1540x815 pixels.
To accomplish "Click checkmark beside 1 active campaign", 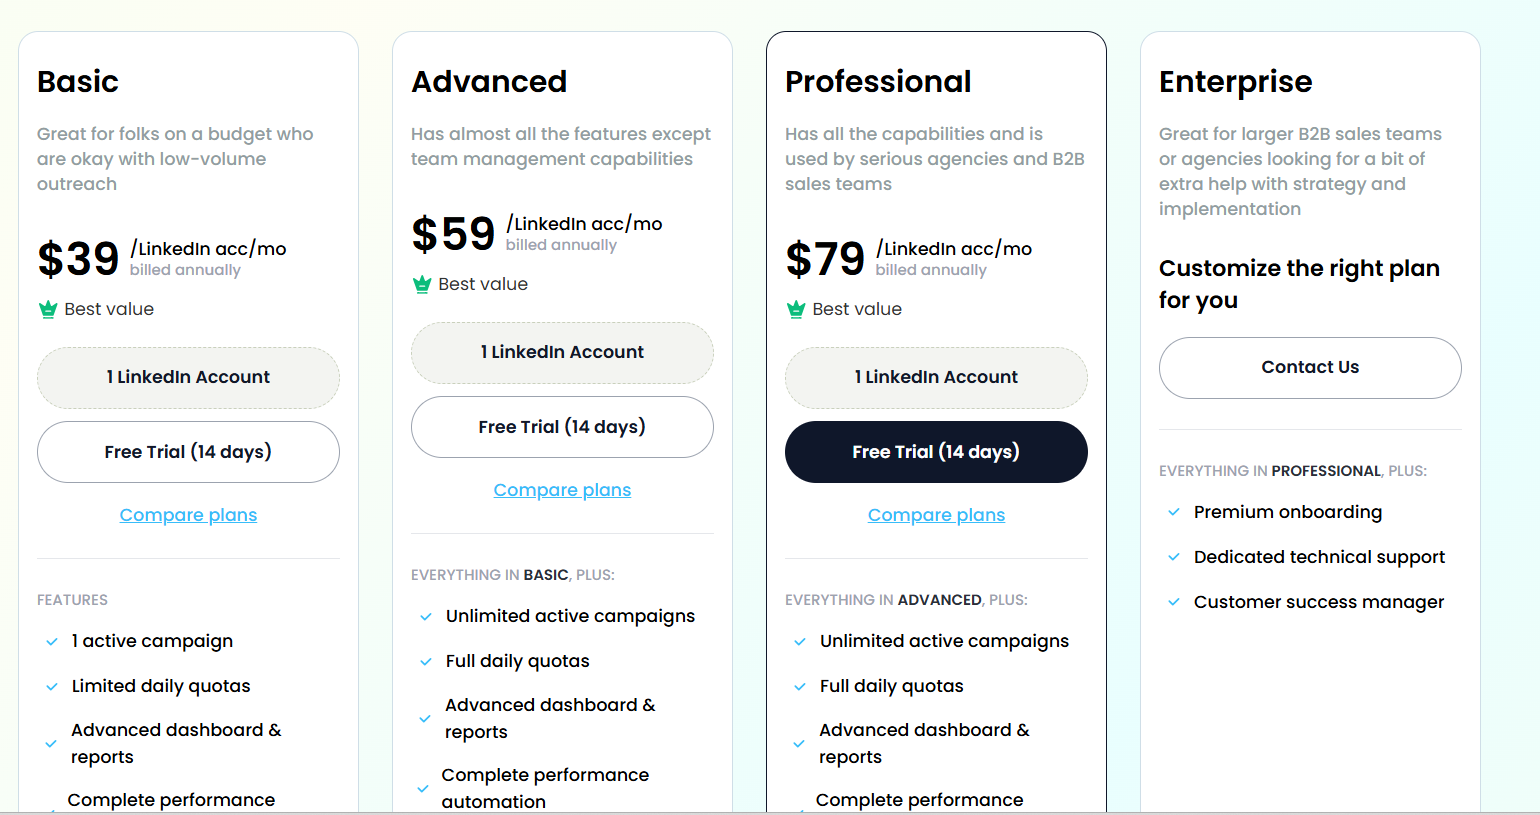I will 52,641.
